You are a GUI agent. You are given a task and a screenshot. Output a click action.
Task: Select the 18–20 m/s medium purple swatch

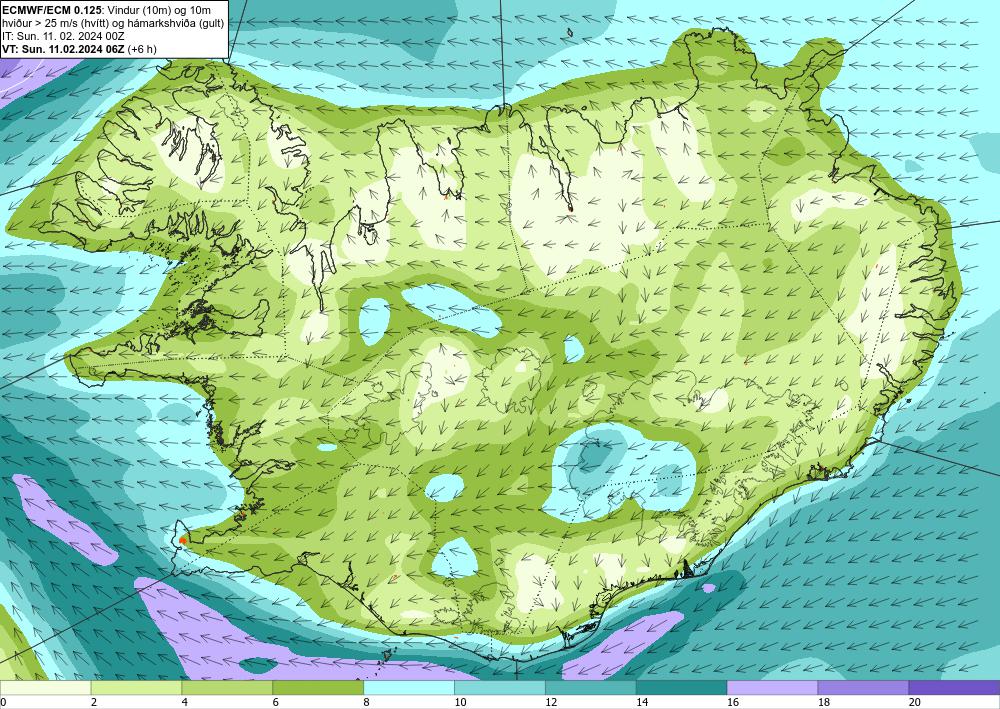pyautogui.click(x=864, y=687)
